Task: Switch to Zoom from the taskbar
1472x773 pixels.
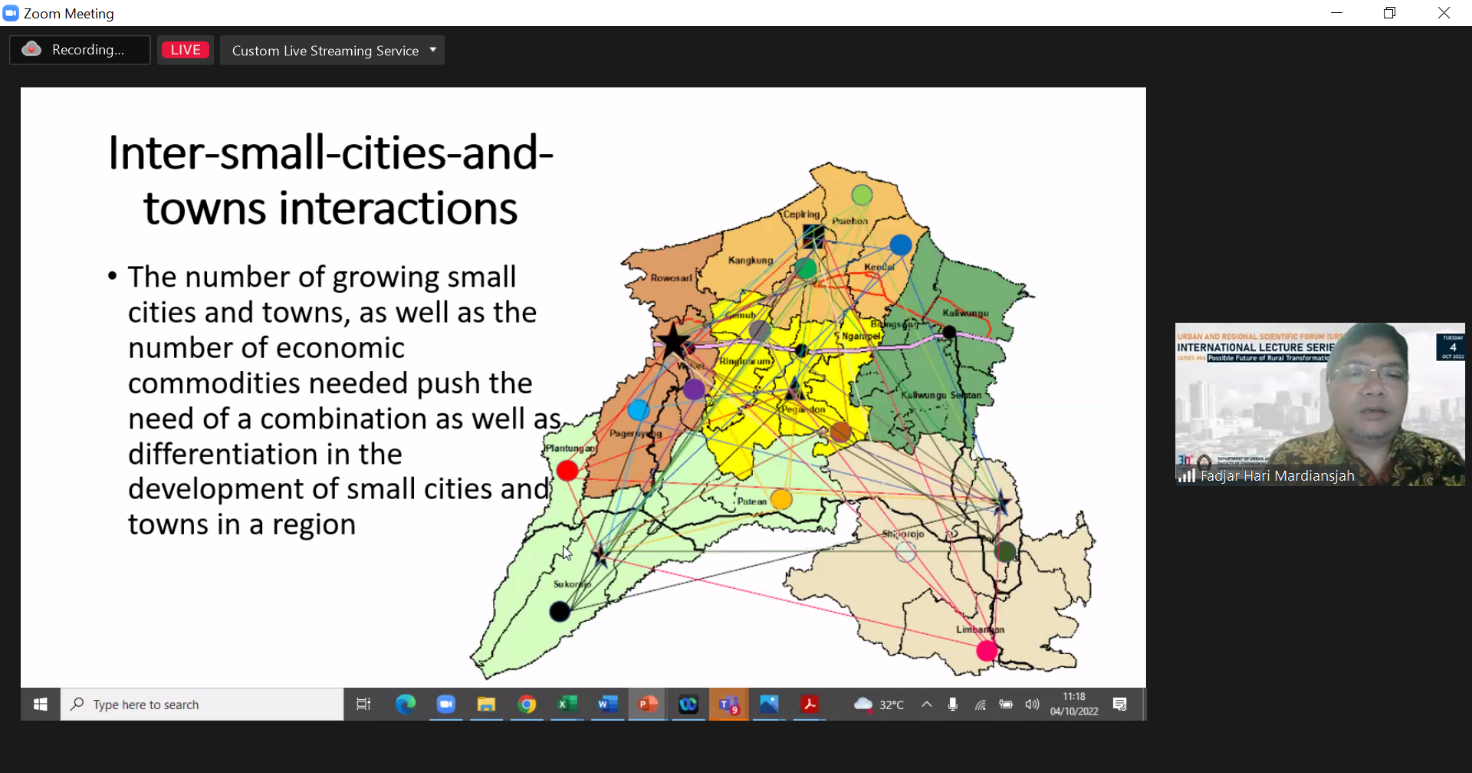Action: [445, 705]
